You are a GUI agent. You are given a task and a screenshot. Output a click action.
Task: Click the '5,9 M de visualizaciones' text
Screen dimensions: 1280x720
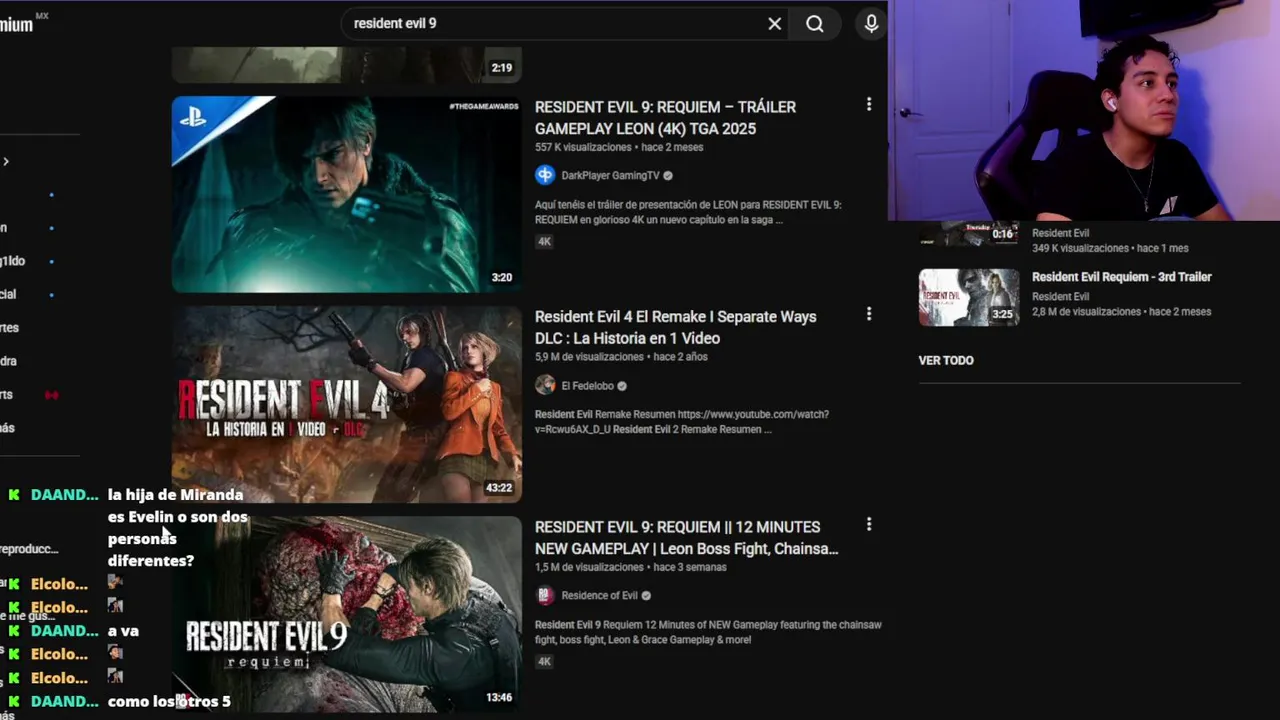(589, 357)
